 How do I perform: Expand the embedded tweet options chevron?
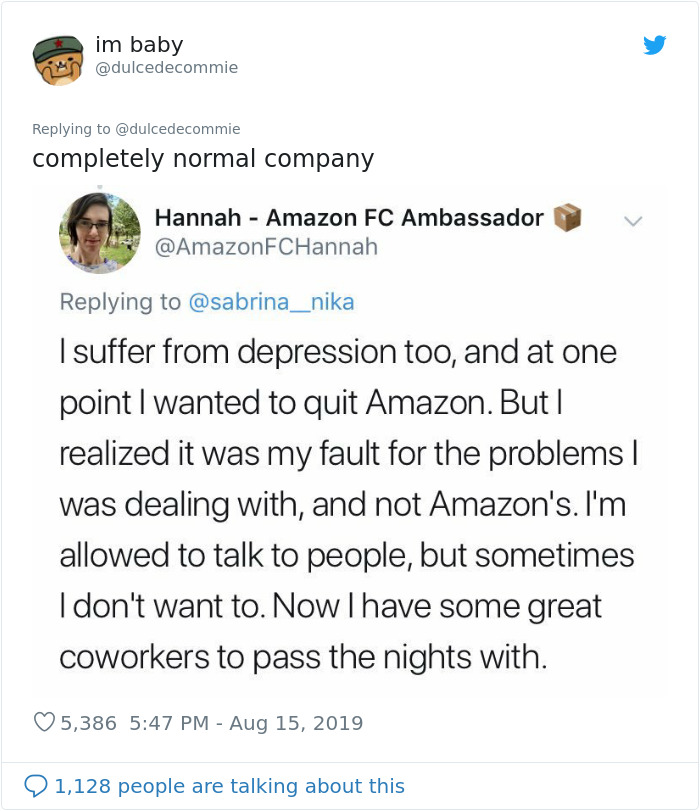[x=634, y=222]
